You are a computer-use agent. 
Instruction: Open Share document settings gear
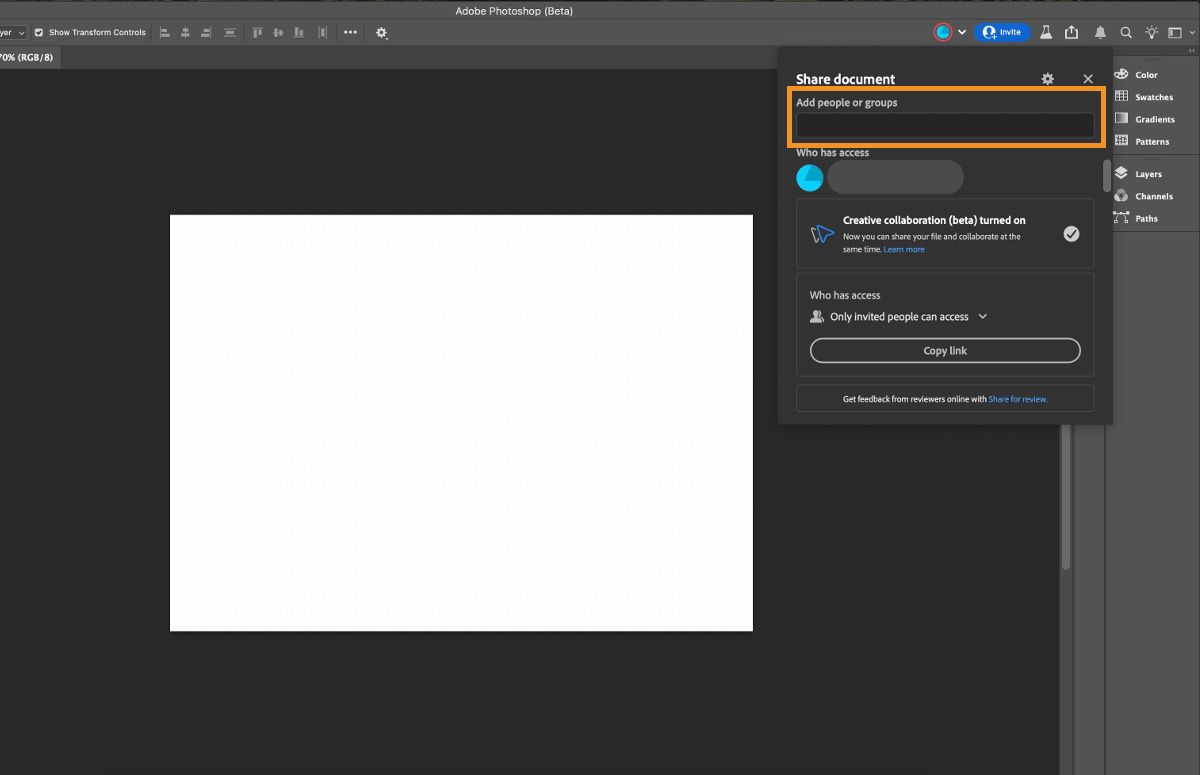[x=1047, y=78]
